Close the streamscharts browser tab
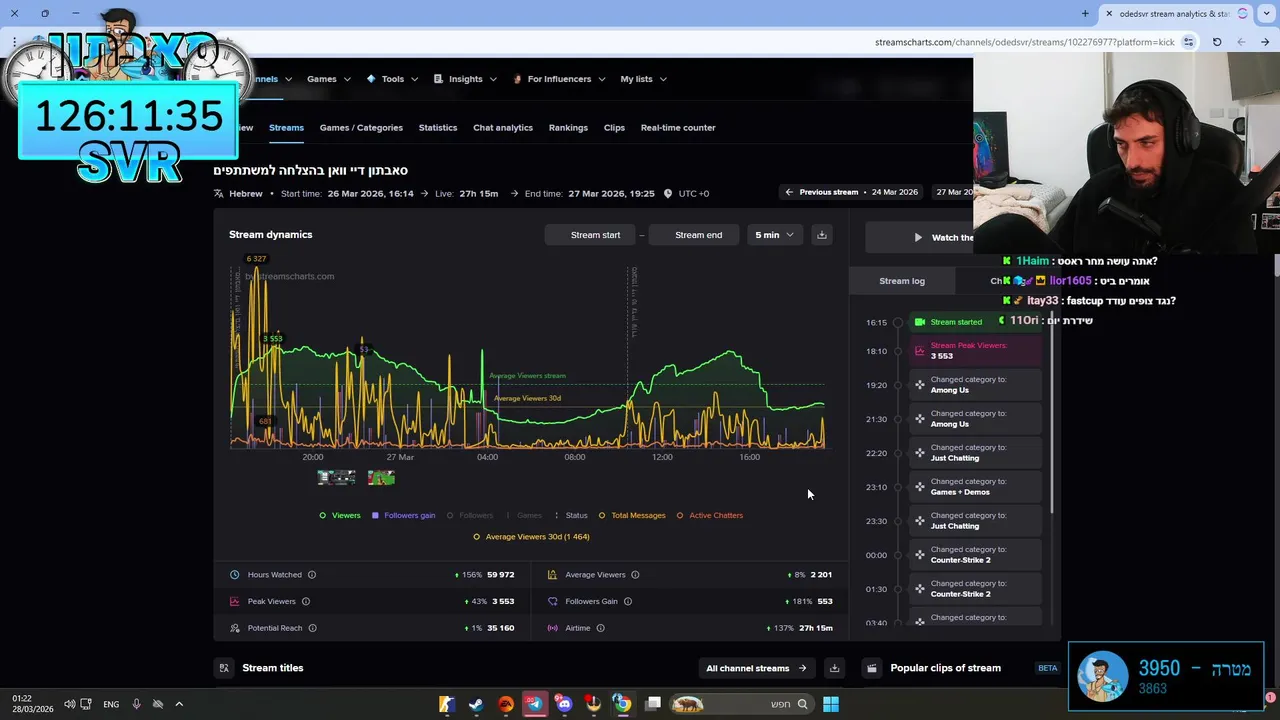The width and height of the screenshot is (1280, 720). pyautogui.click(x=1109, y=13)
